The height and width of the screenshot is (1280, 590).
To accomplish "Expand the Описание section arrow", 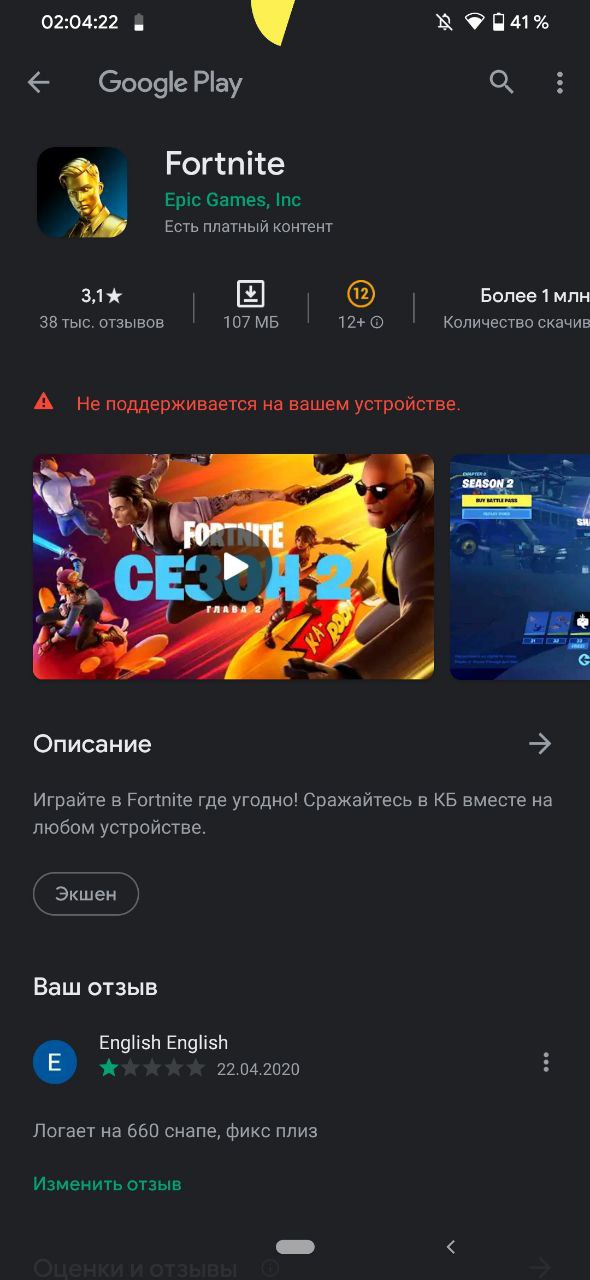I will 540,743.
